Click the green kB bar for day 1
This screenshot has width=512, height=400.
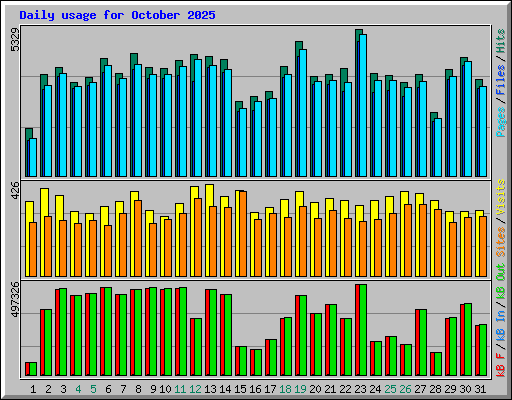click(x=33, y=369)
